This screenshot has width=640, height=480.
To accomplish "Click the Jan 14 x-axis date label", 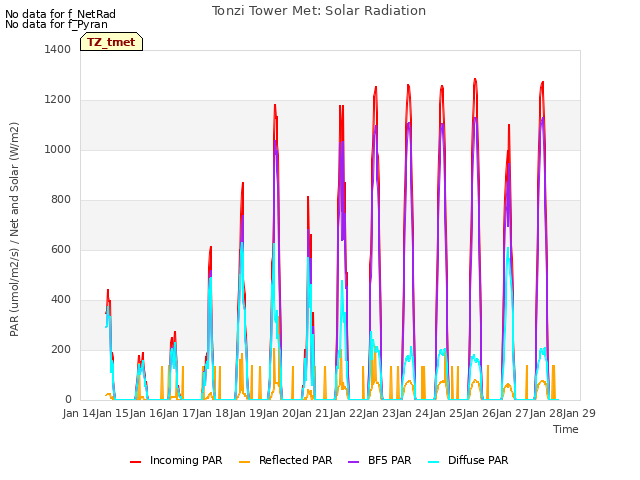I will click(x=79, y=413).
